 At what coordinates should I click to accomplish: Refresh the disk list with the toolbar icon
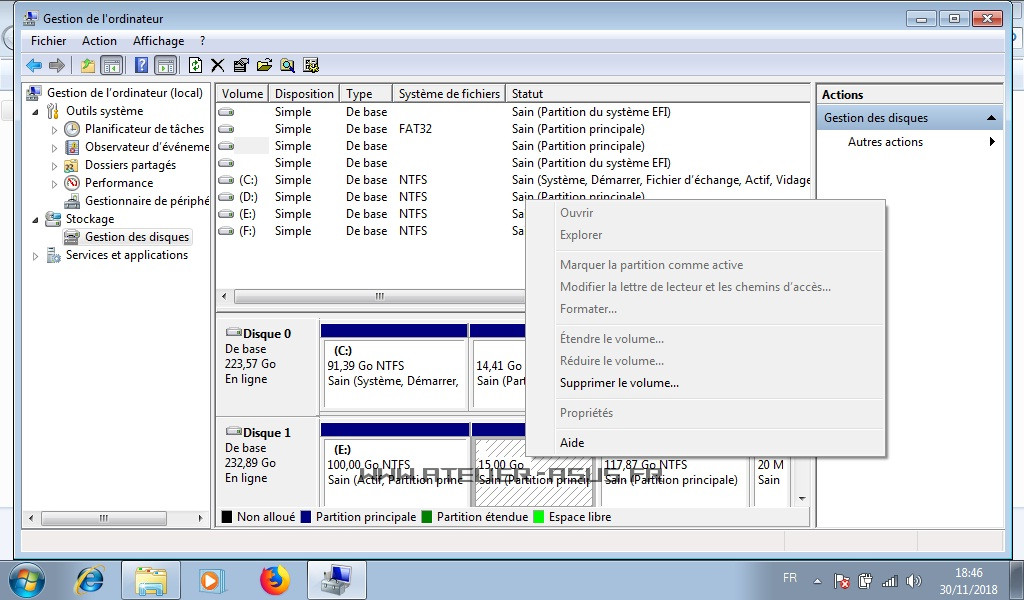click(x=195, y=65)
